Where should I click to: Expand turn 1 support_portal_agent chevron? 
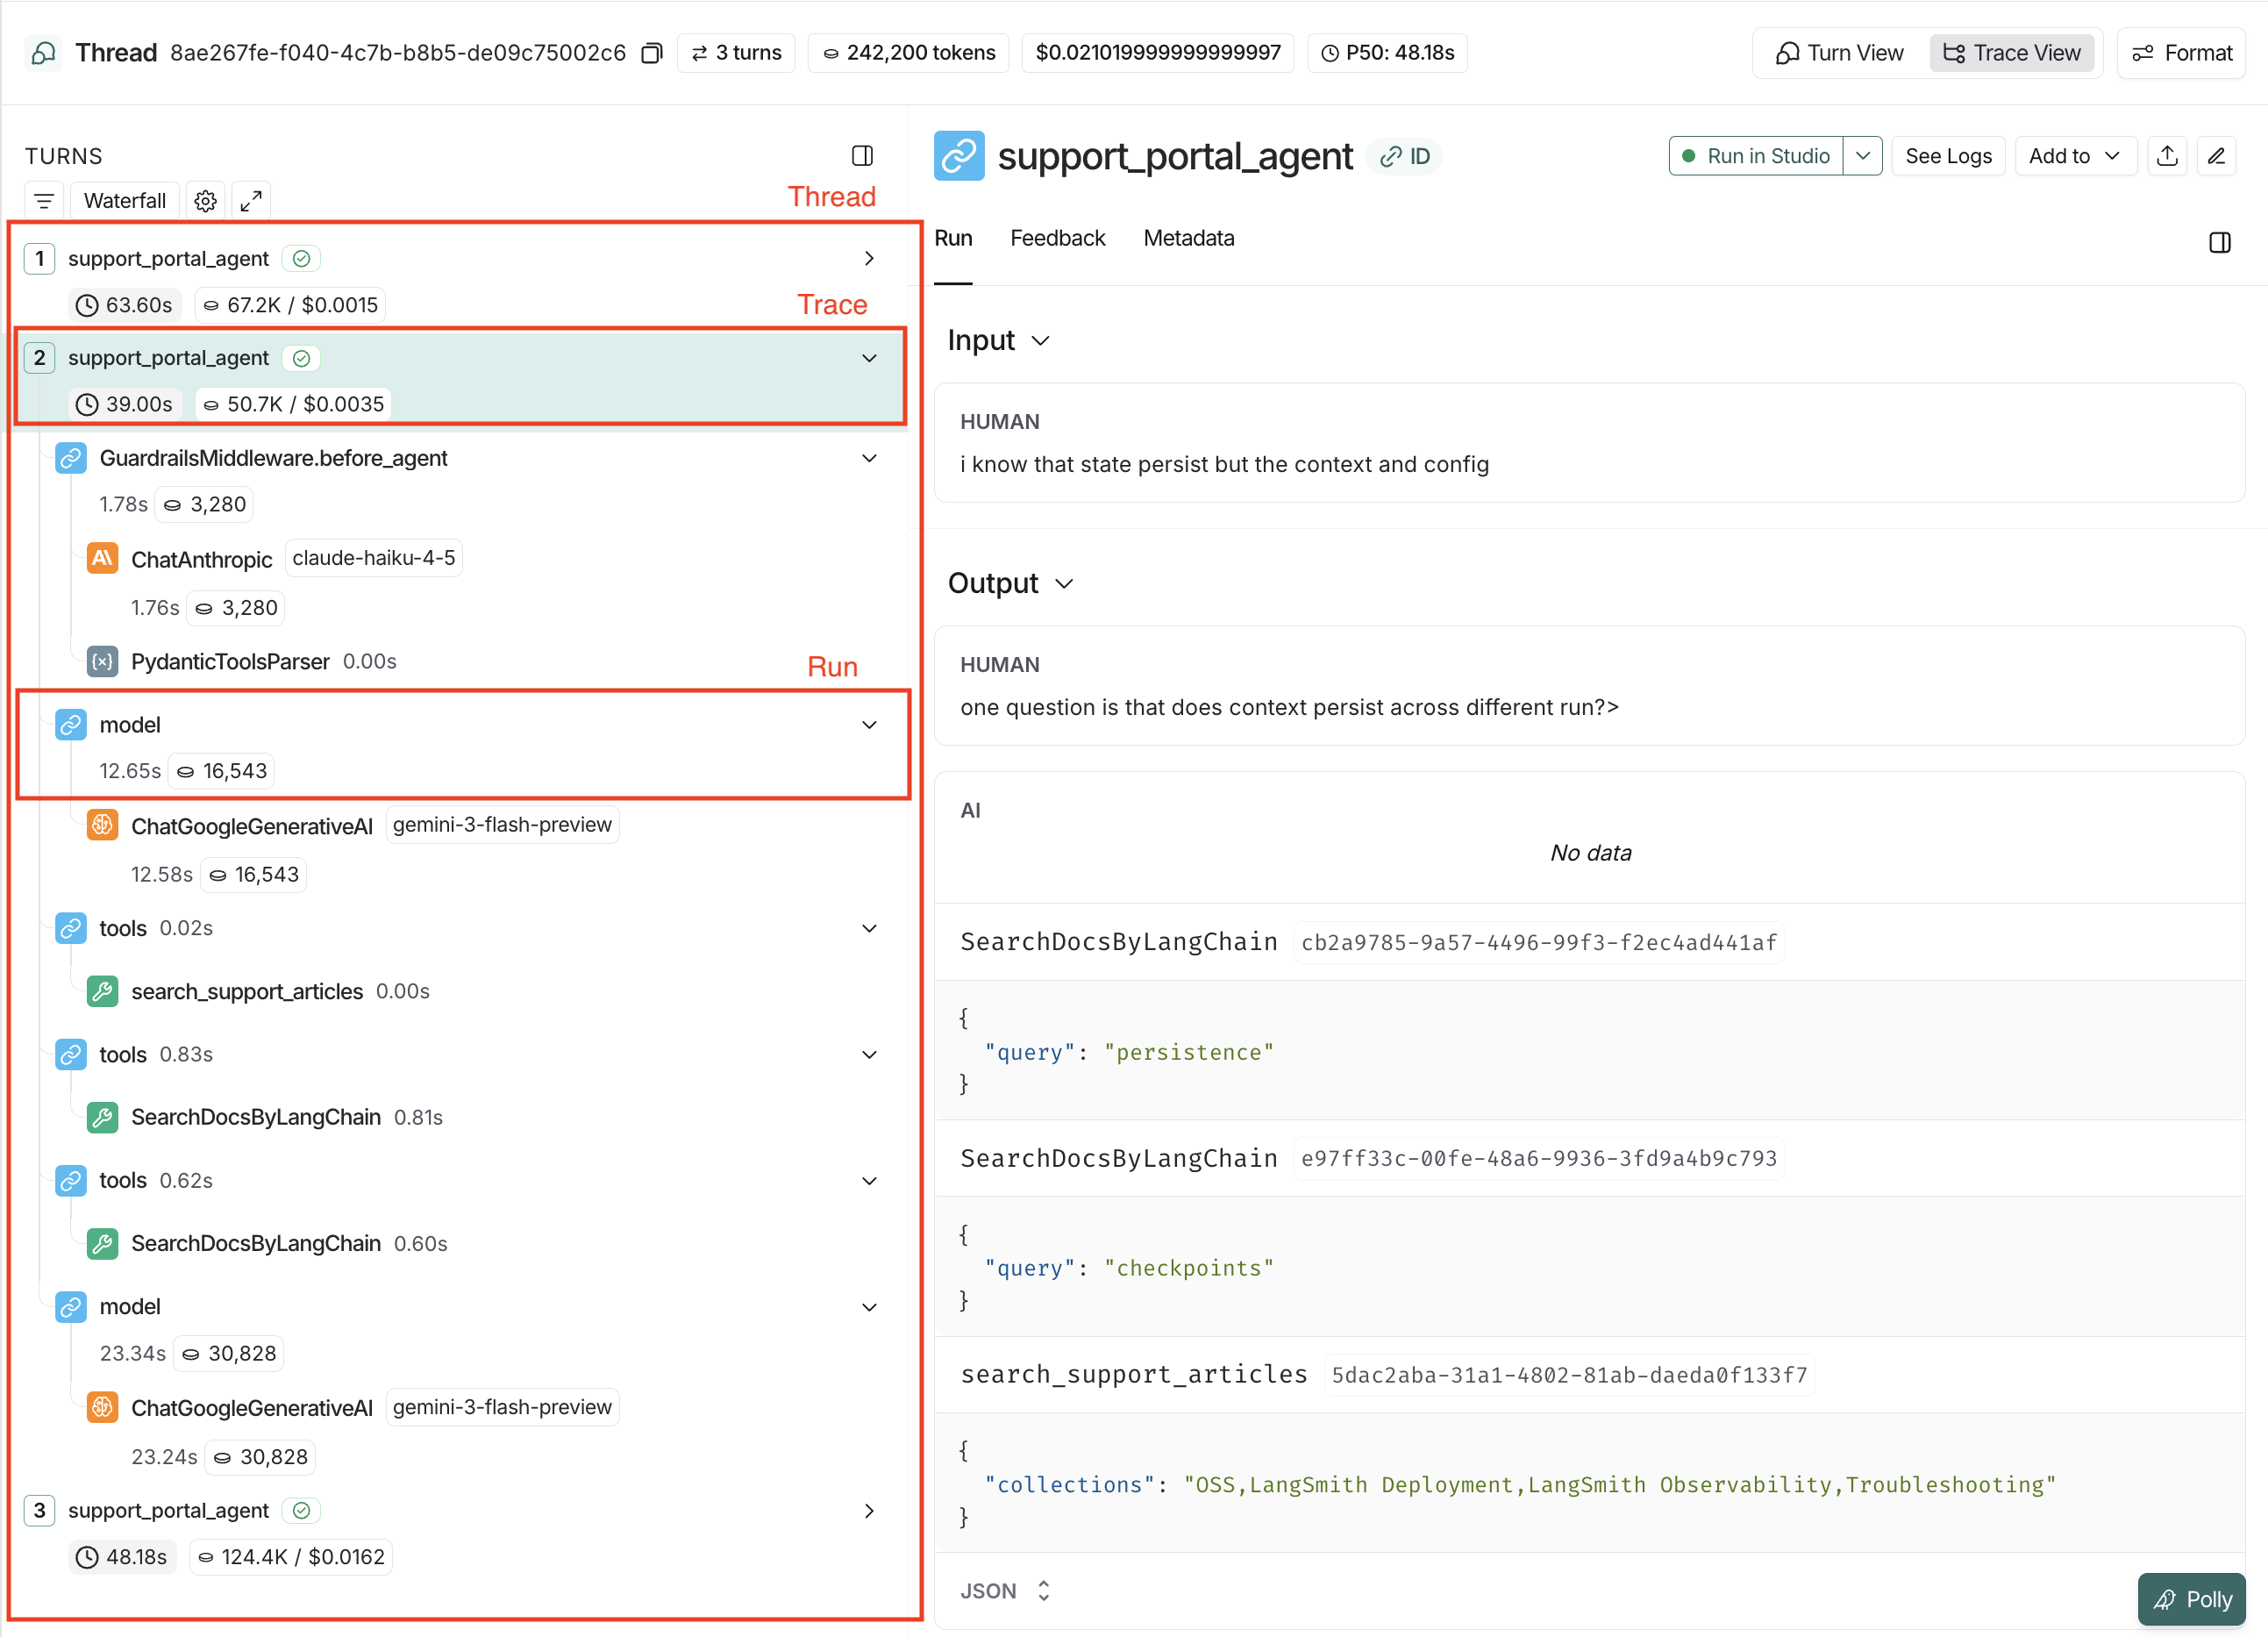click(x=869, y=259)
